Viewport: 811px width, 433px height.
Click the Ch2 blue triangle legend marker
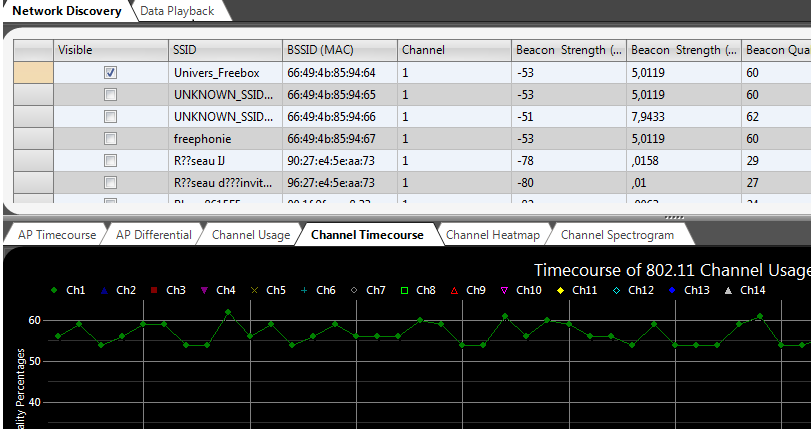click(104, 290)
